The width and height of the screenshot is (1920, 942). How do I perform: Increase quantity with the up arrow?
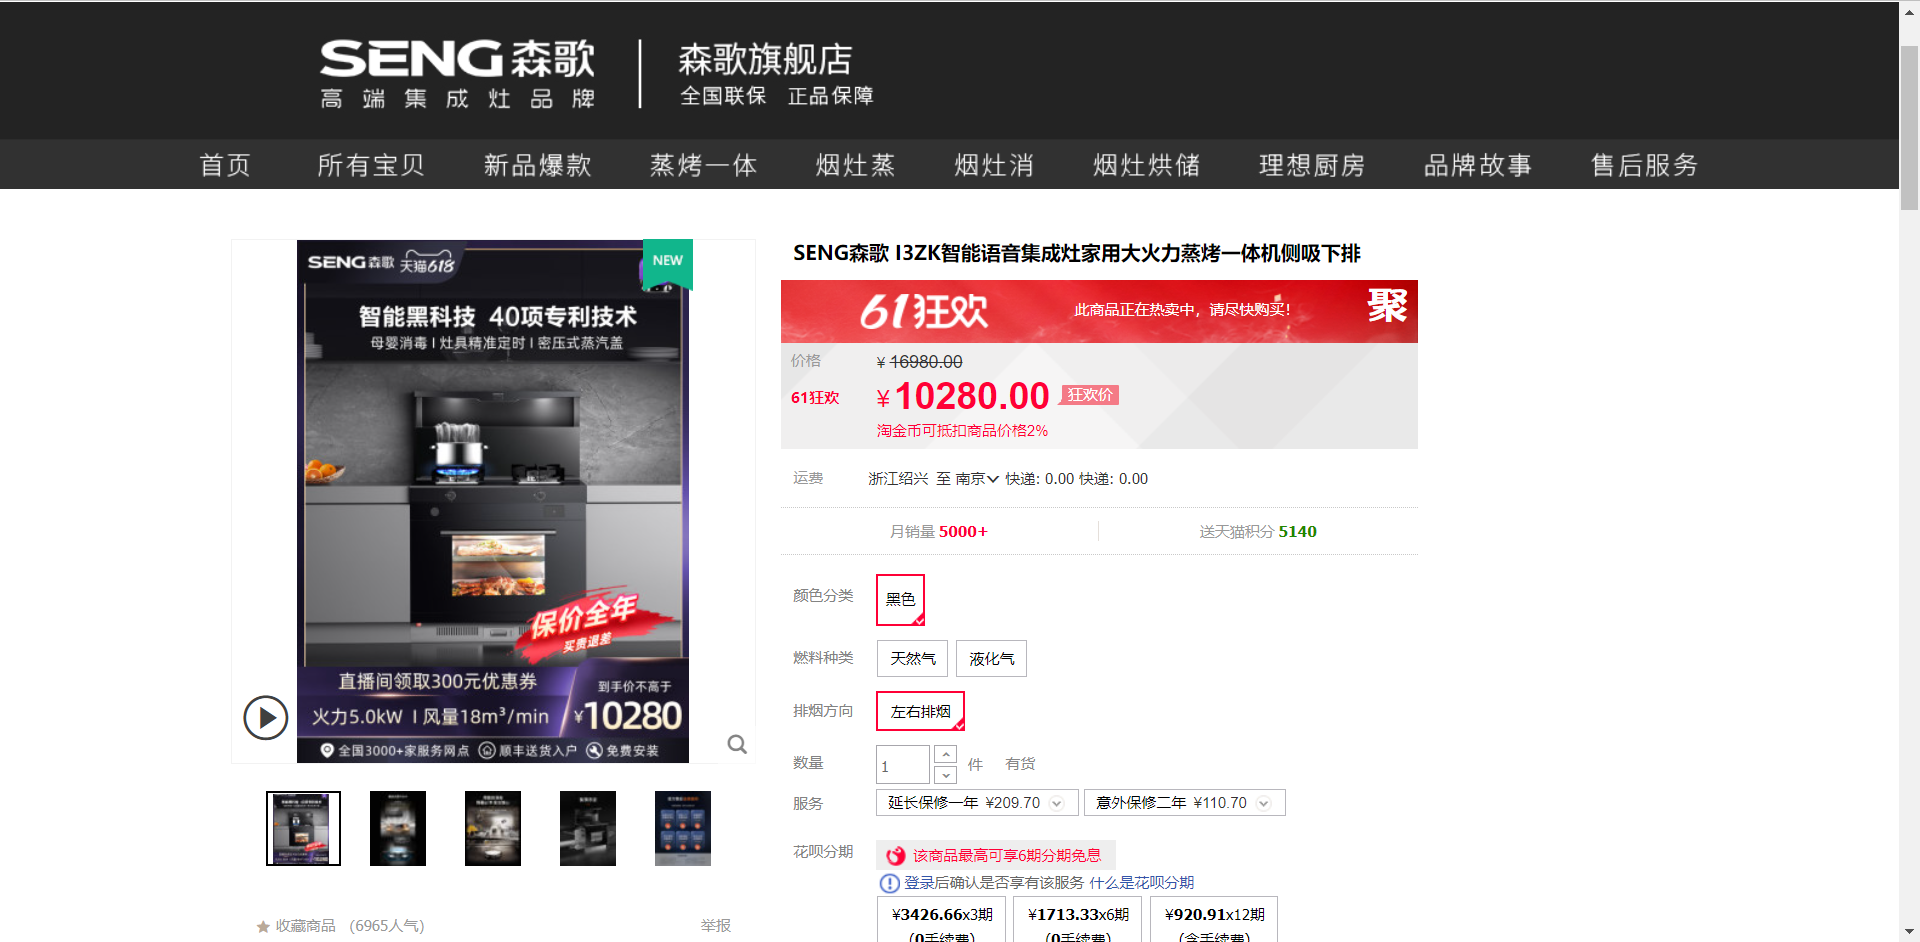coord(946,755)
